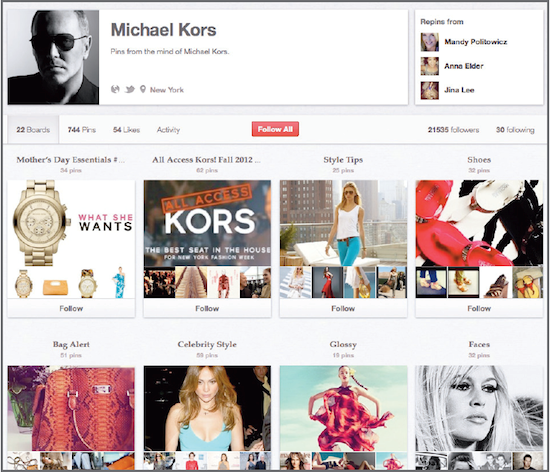Open Jina Lee profile name
The width and height of the screenshot is (550, 472).
459,90
